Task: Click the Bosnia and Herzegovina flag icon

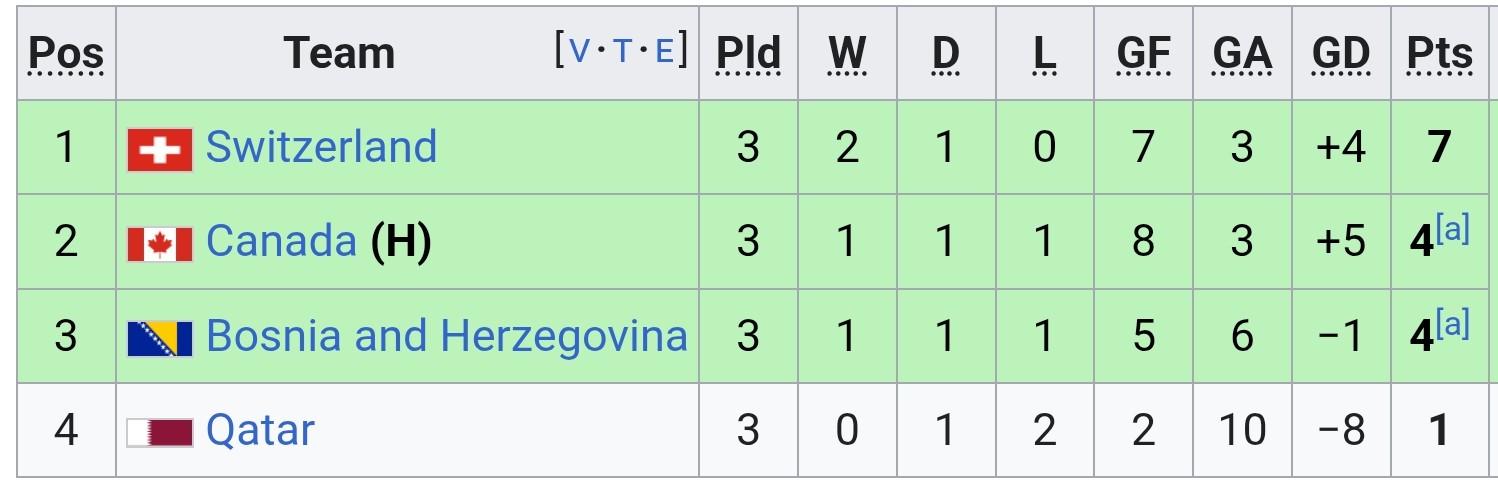Action: 160,339
